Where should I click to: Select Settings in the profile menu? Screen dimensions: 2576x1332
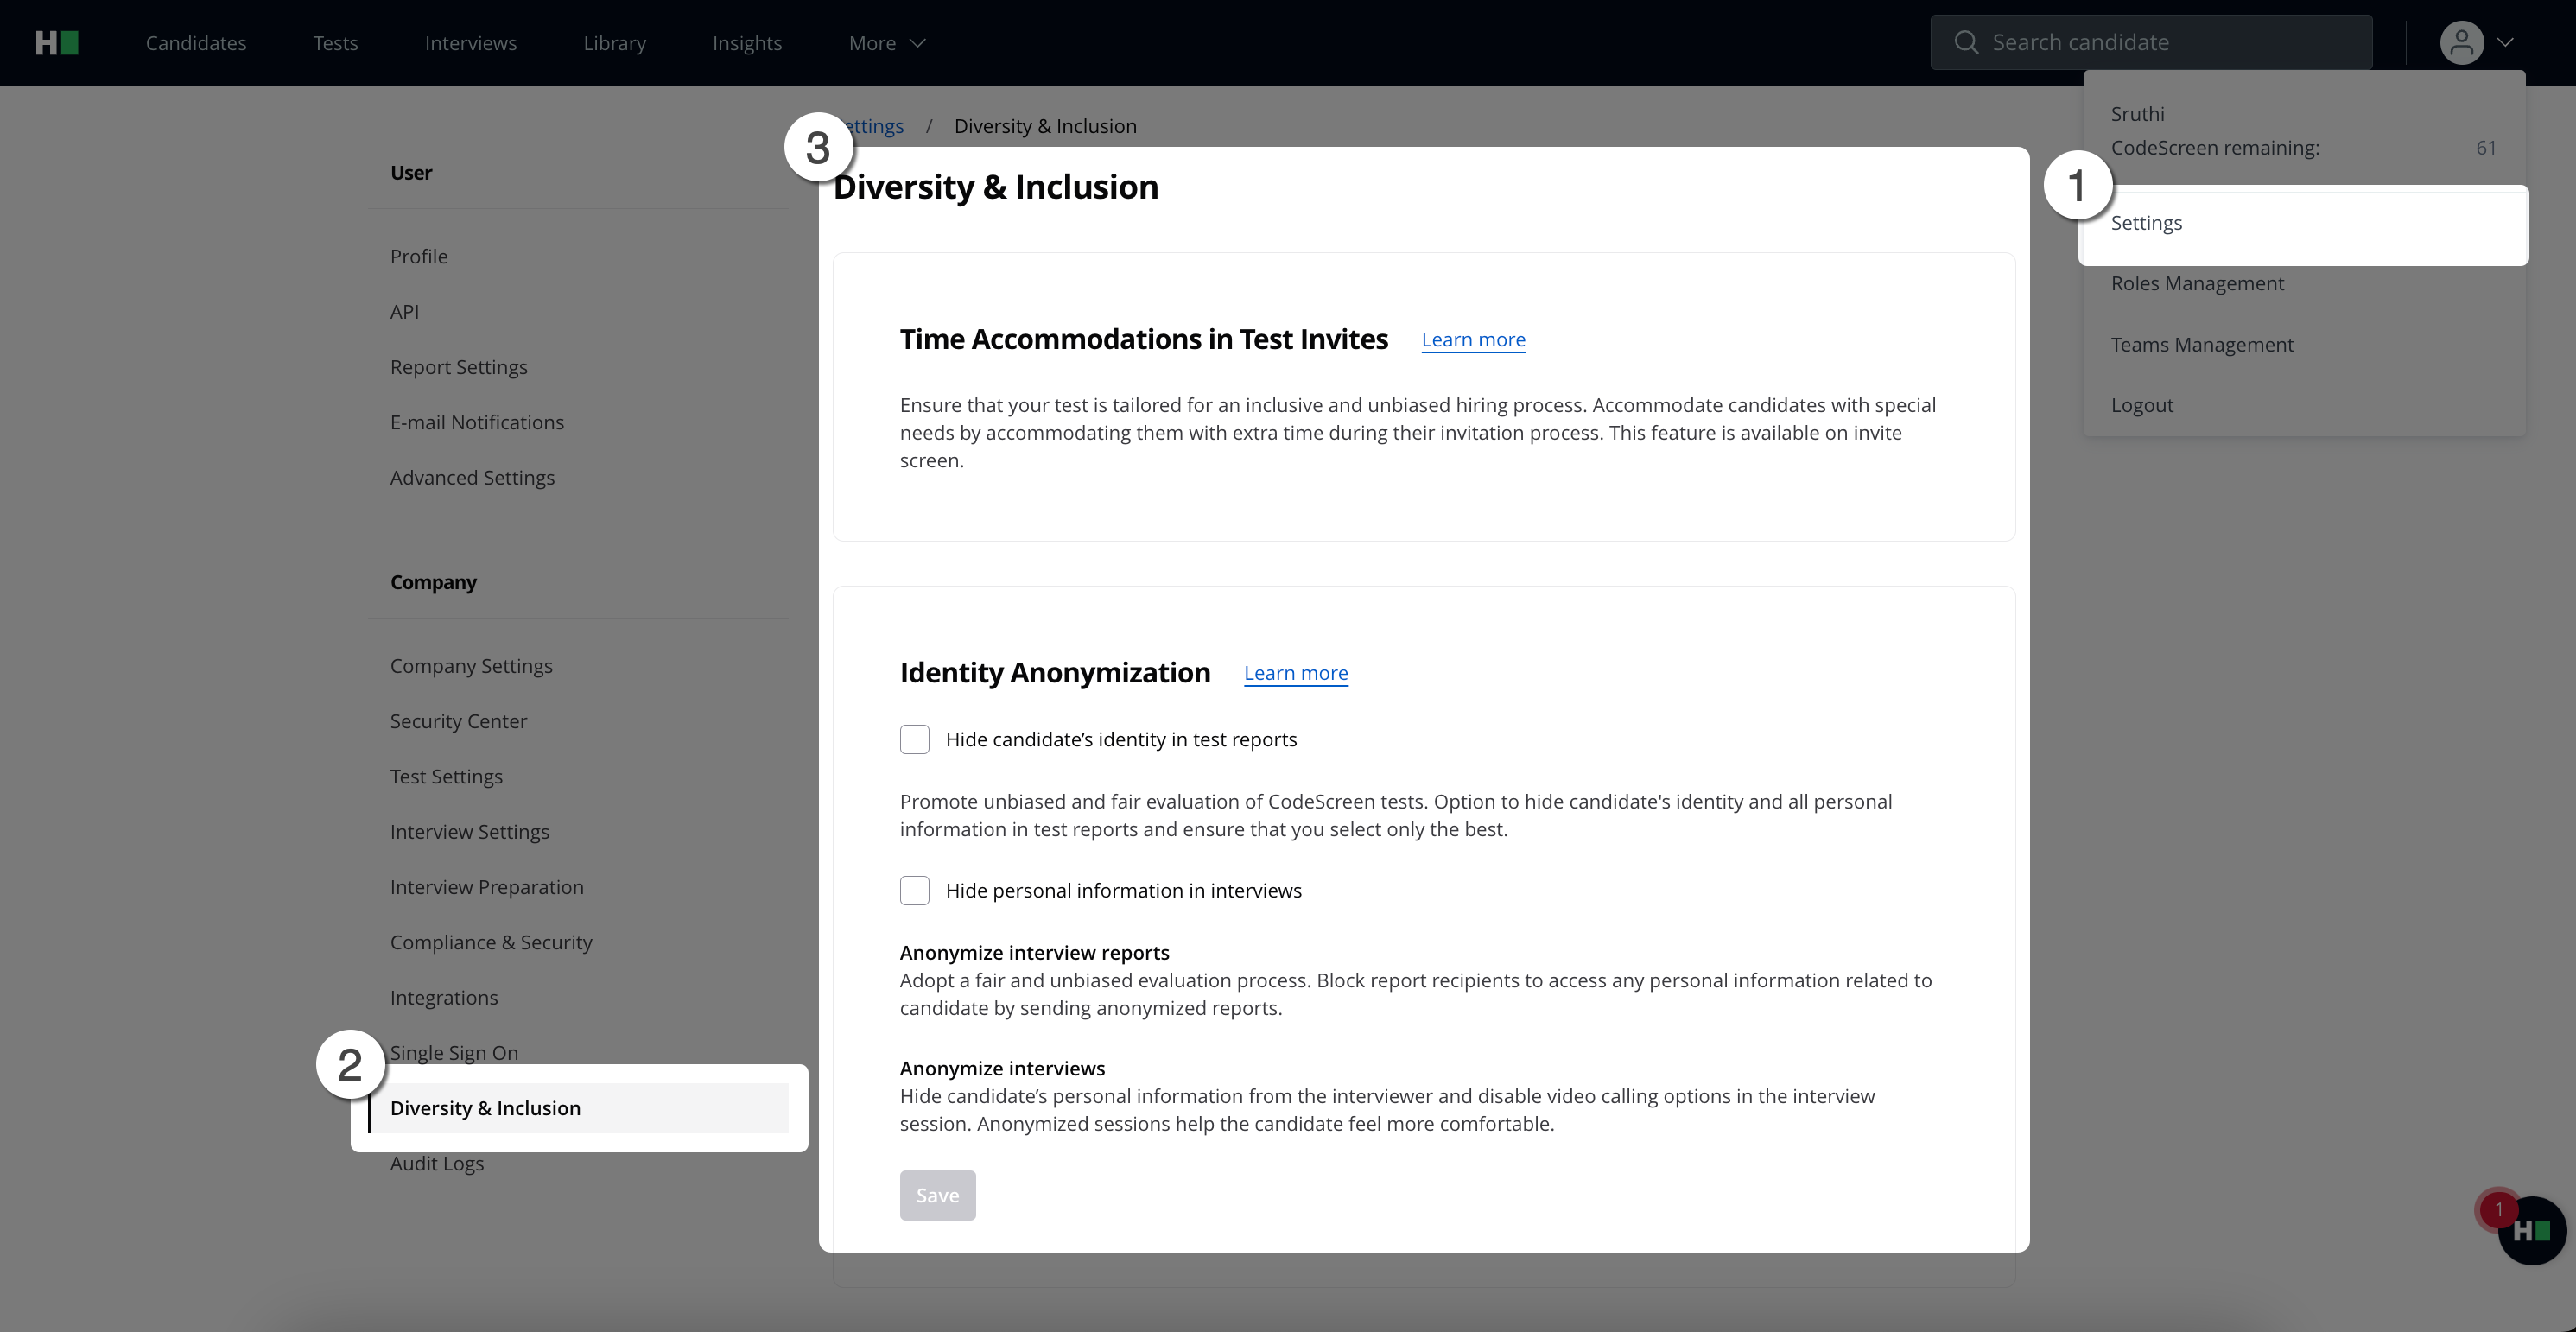[x=2147, y=224]
